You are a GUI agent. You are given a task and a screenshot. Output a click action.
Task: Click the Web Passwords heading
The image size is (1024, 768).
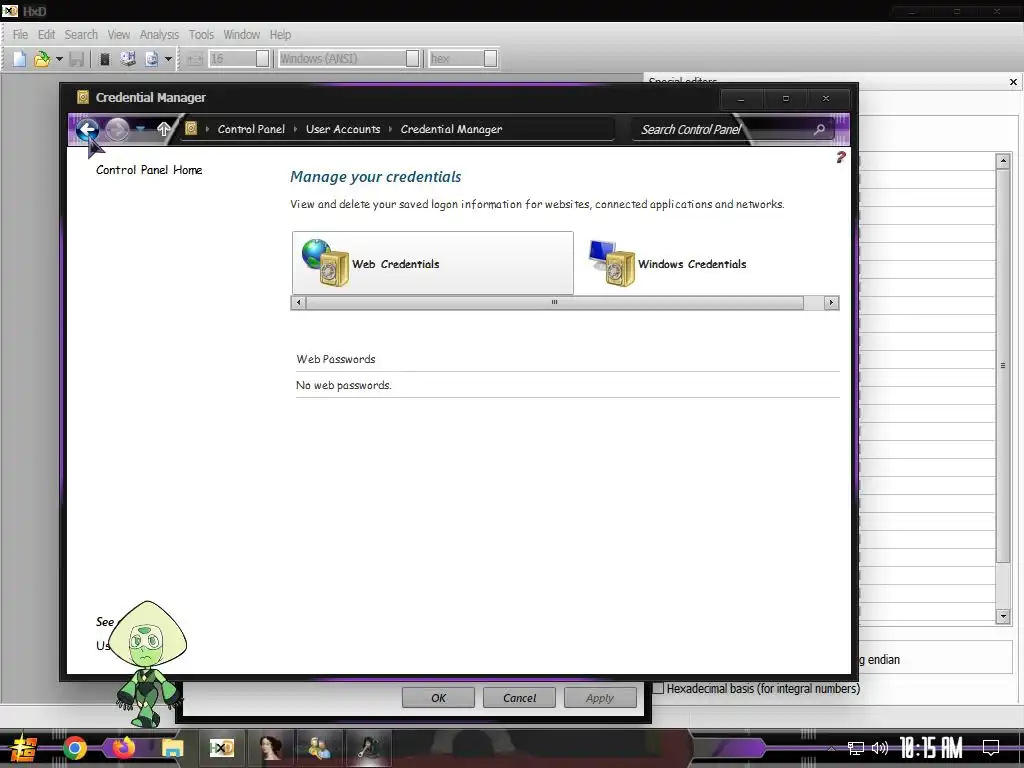[336, 359]
